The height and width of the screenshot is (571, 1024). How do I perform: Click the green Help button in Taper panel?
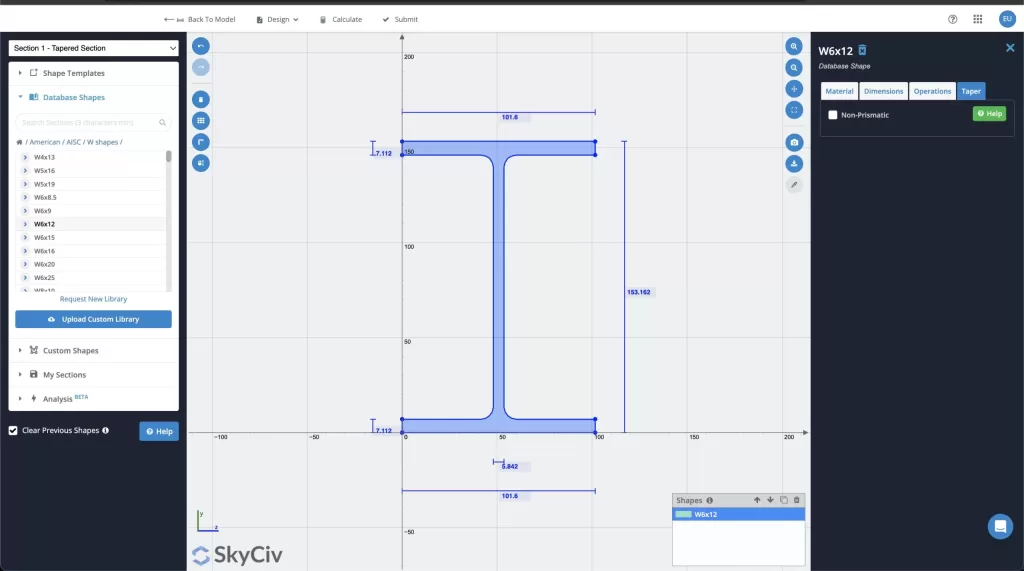(989, 114)
